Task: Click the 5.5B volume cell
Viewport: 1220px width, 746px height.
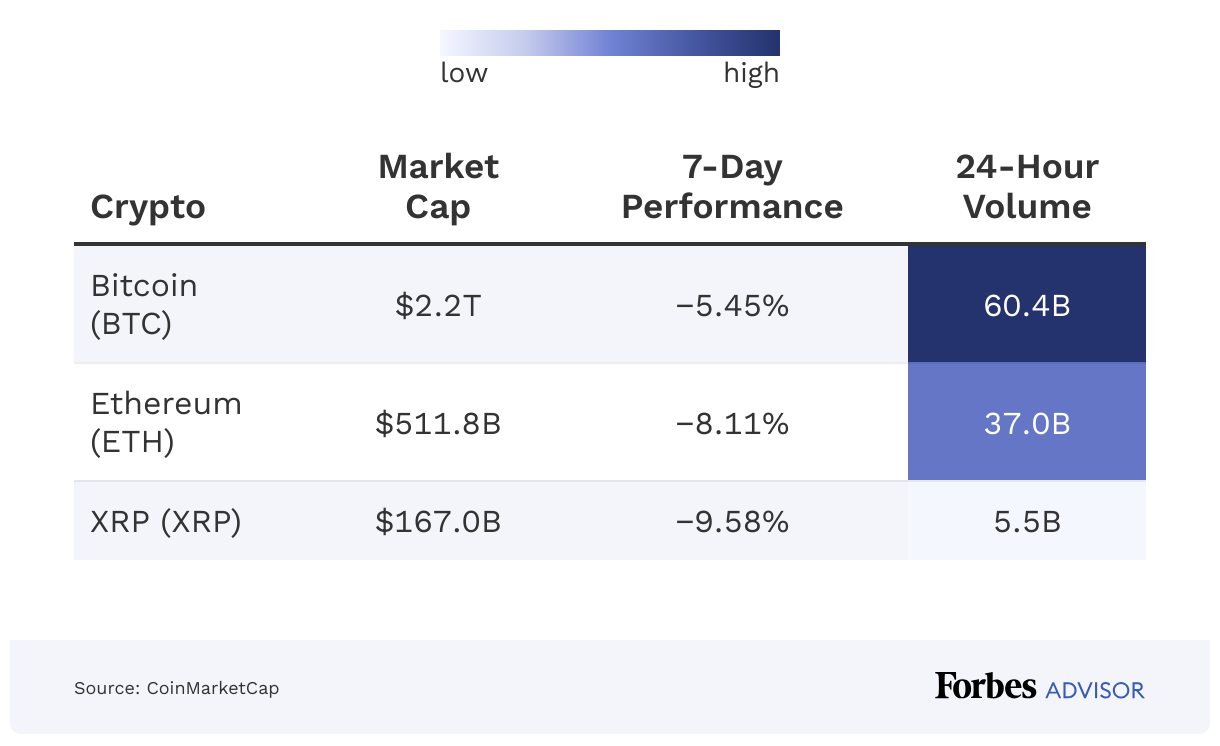Action: [1027, 522]
